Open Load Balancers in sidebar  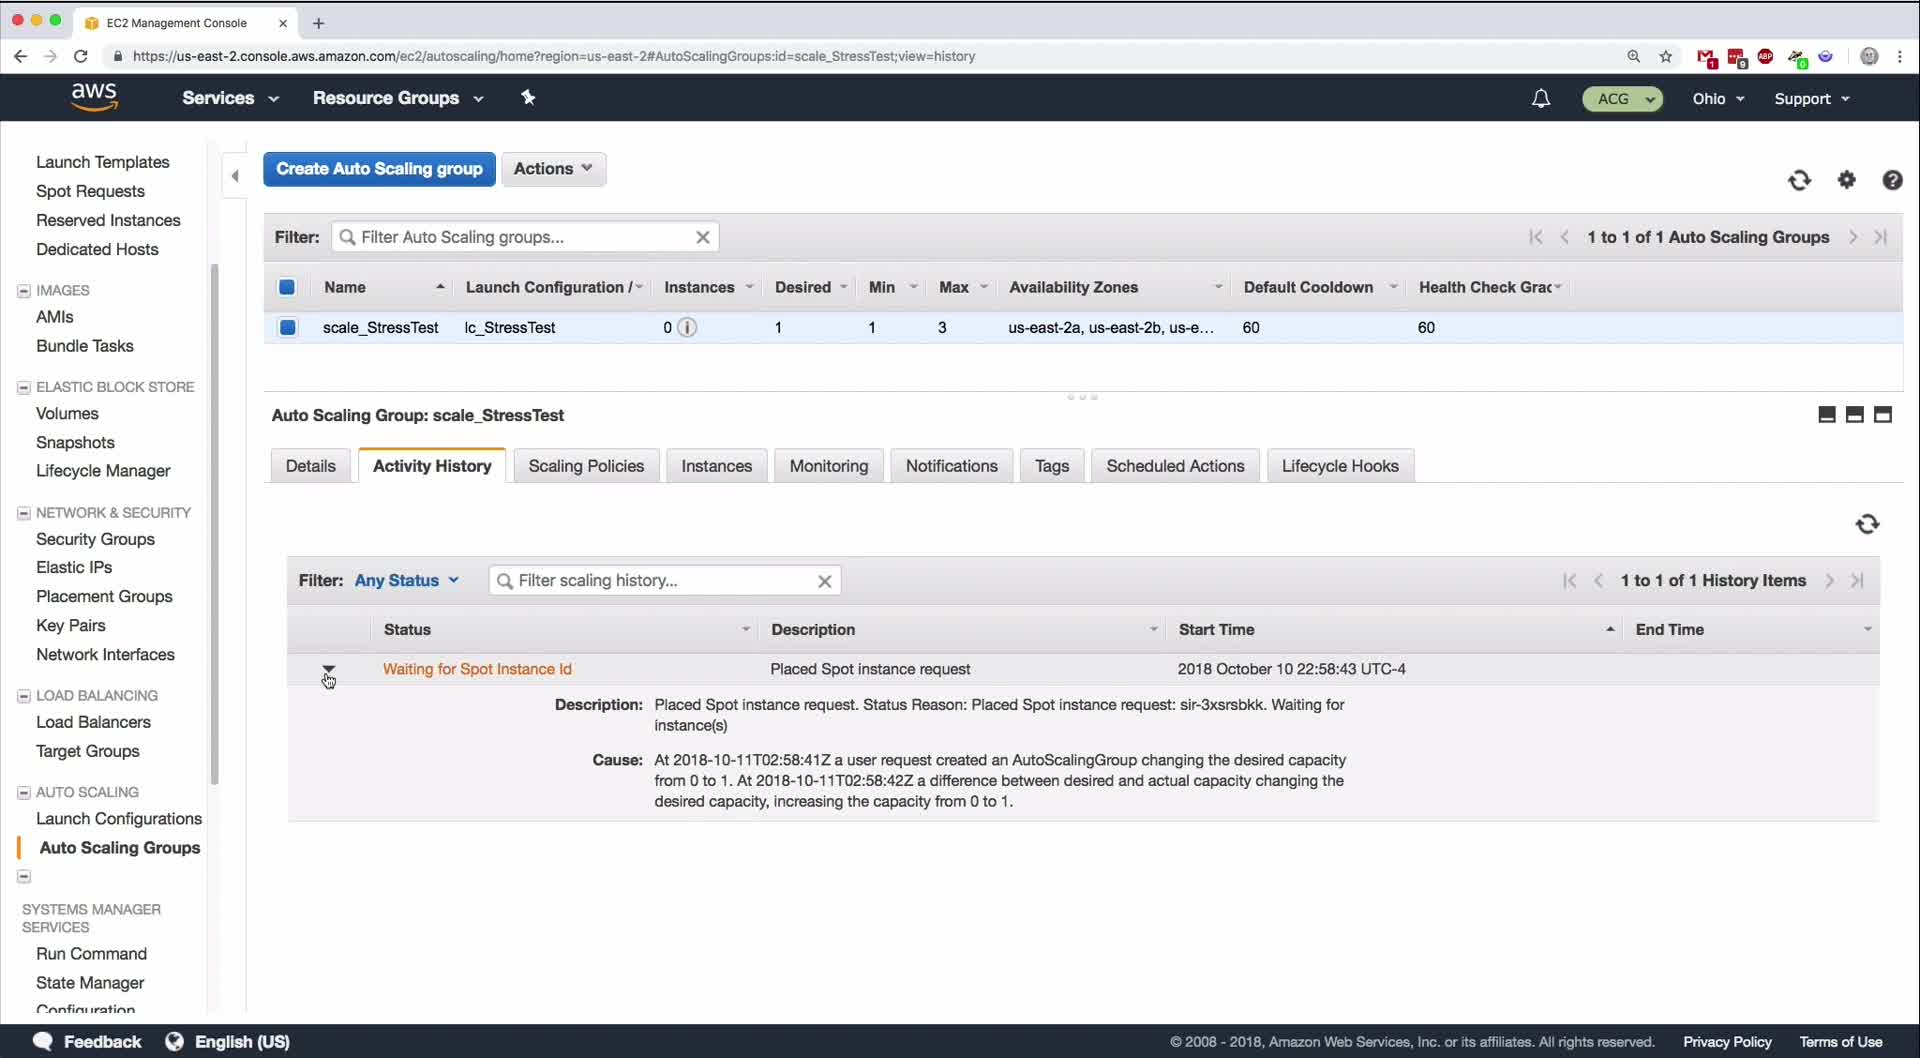(93, 722)
